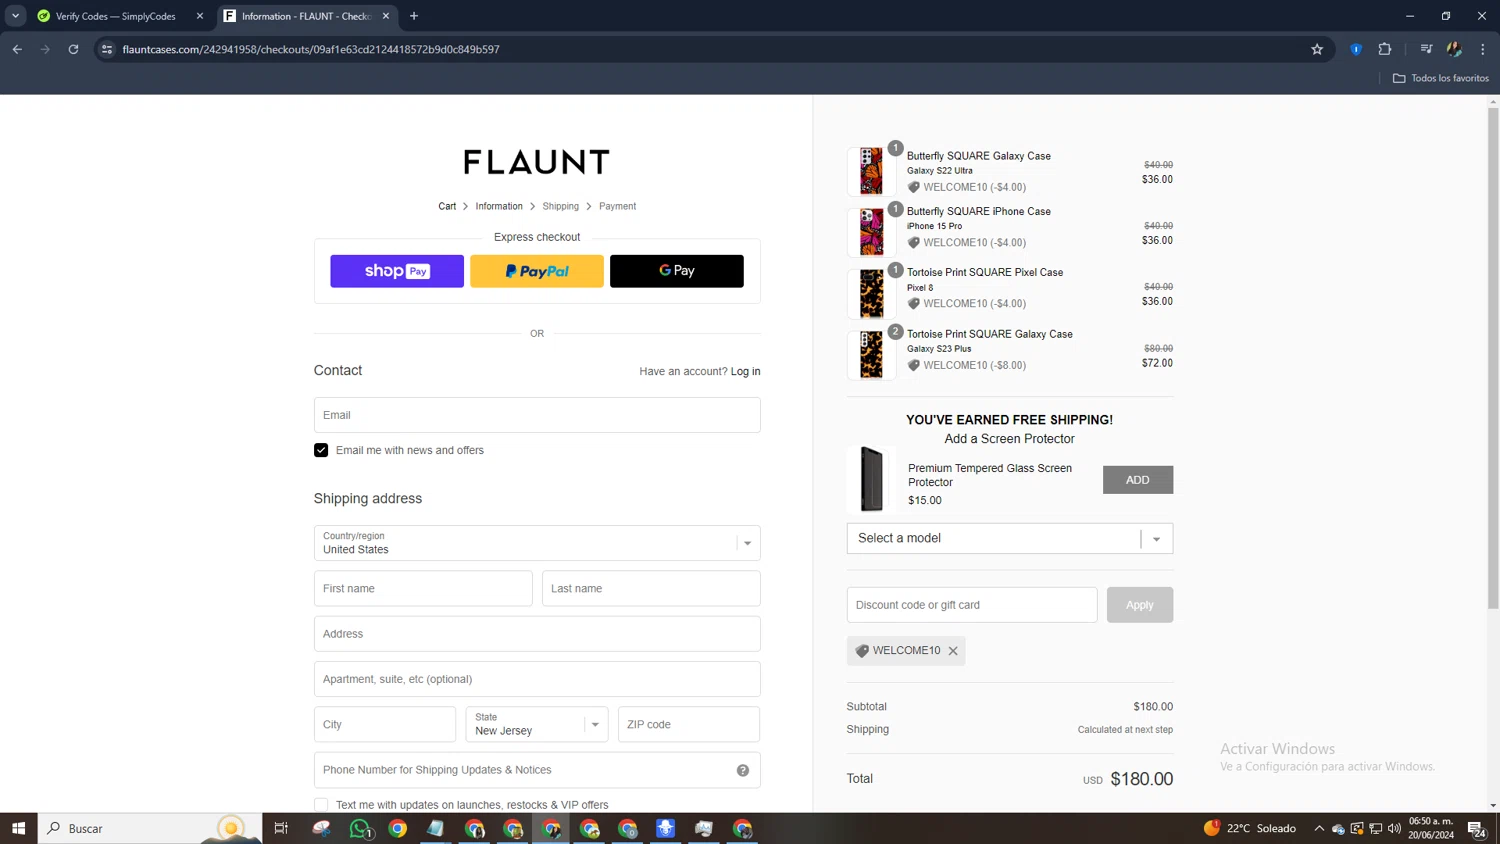Click the City field
Screen dimensions: 1500x844
click(x=385, y=724)
